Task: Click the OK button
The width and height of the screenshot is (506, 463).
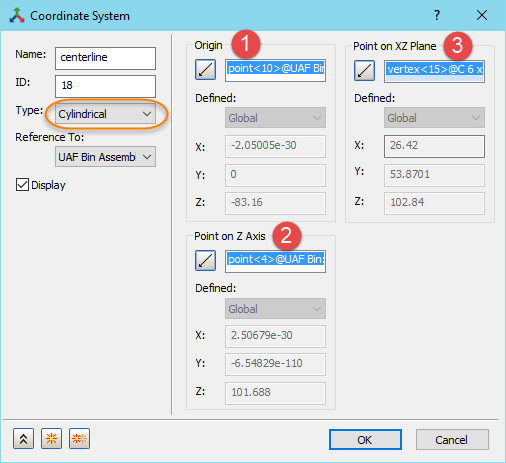Action: 365,440
